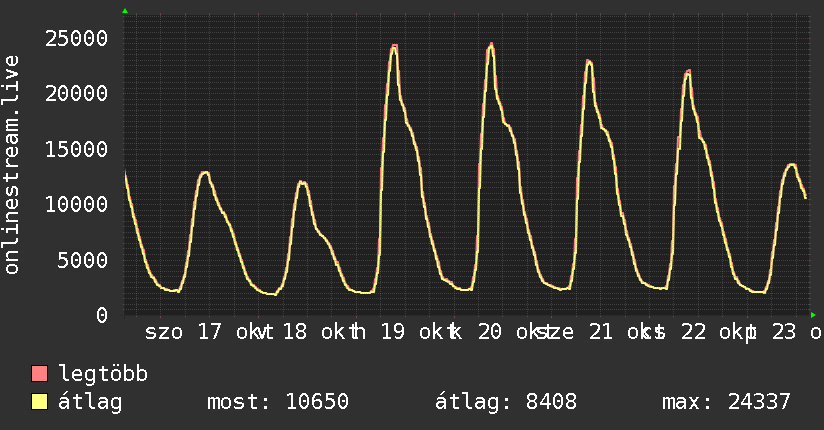824x430 pixels.
Task: Click the 'most: 10650' value
Action: click(x=278, y=402)
